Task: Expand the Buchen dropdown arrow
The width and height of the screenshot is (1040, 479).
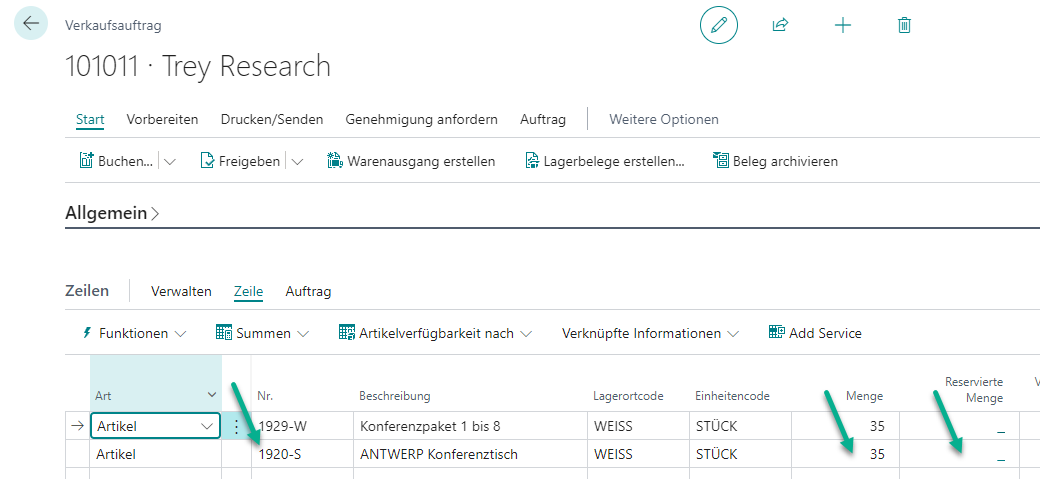Action: 170,161
